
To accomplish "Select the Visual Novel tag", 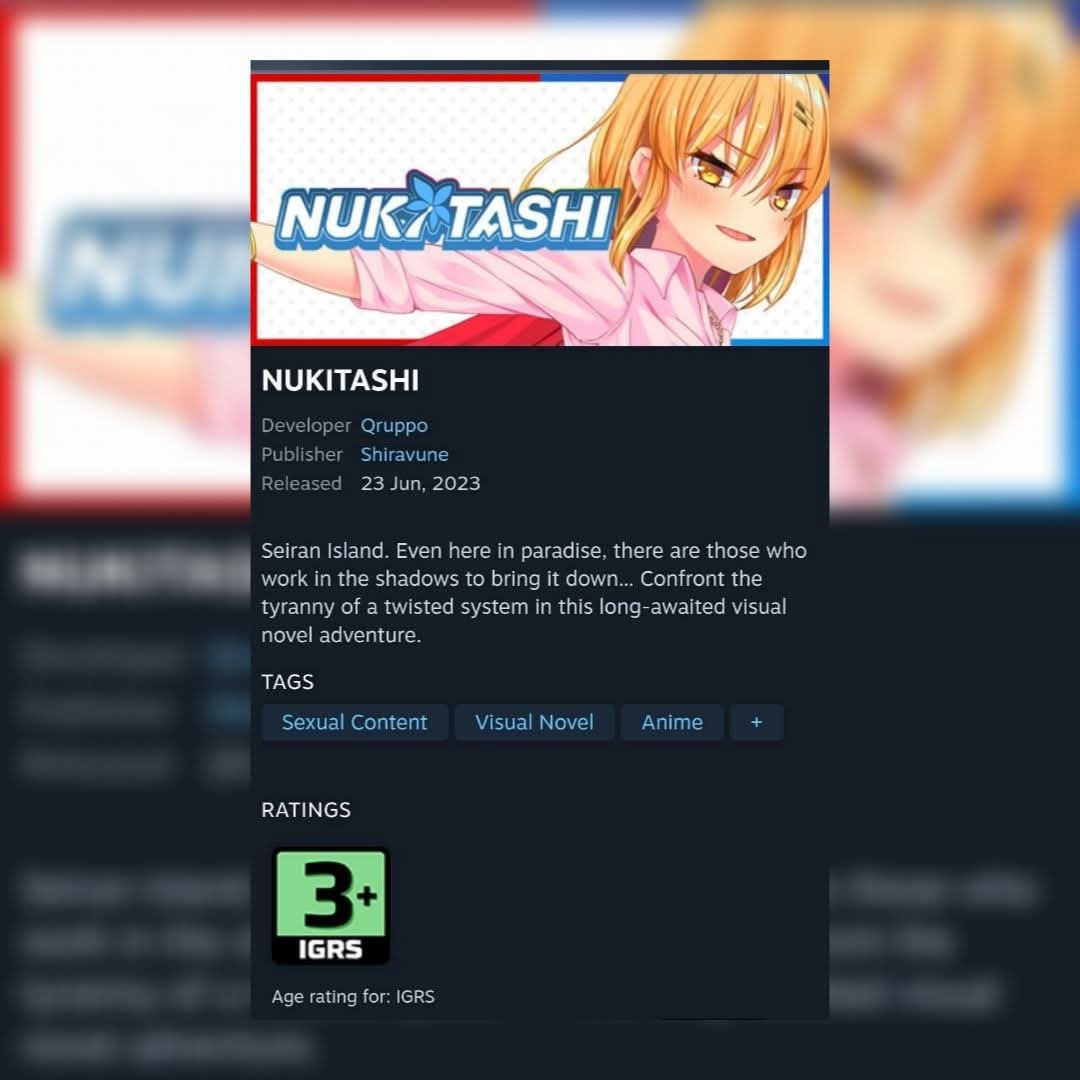I will coord(534,723).
